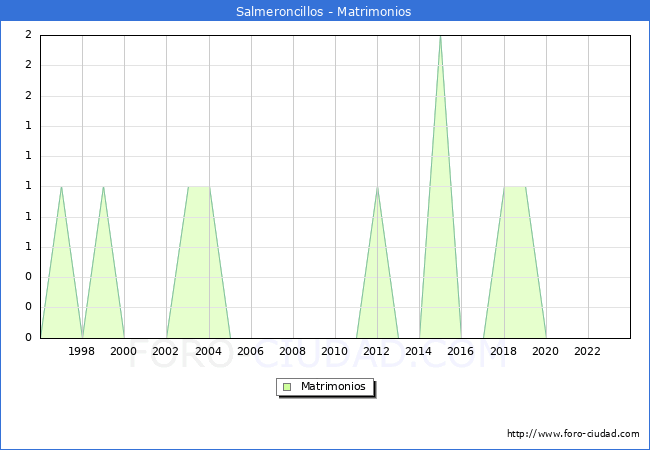Select the 2016 x-axis label
This screenshot has width=650, height=450.
(x=461, y=351)
